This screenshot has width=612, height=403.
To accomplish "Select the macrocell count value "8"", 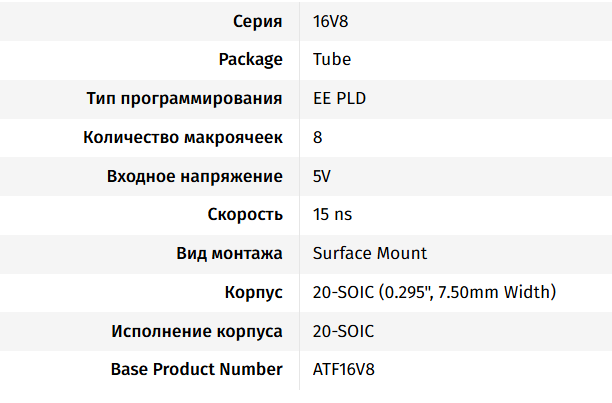I will pyautogui.click(x=318, y=137).
